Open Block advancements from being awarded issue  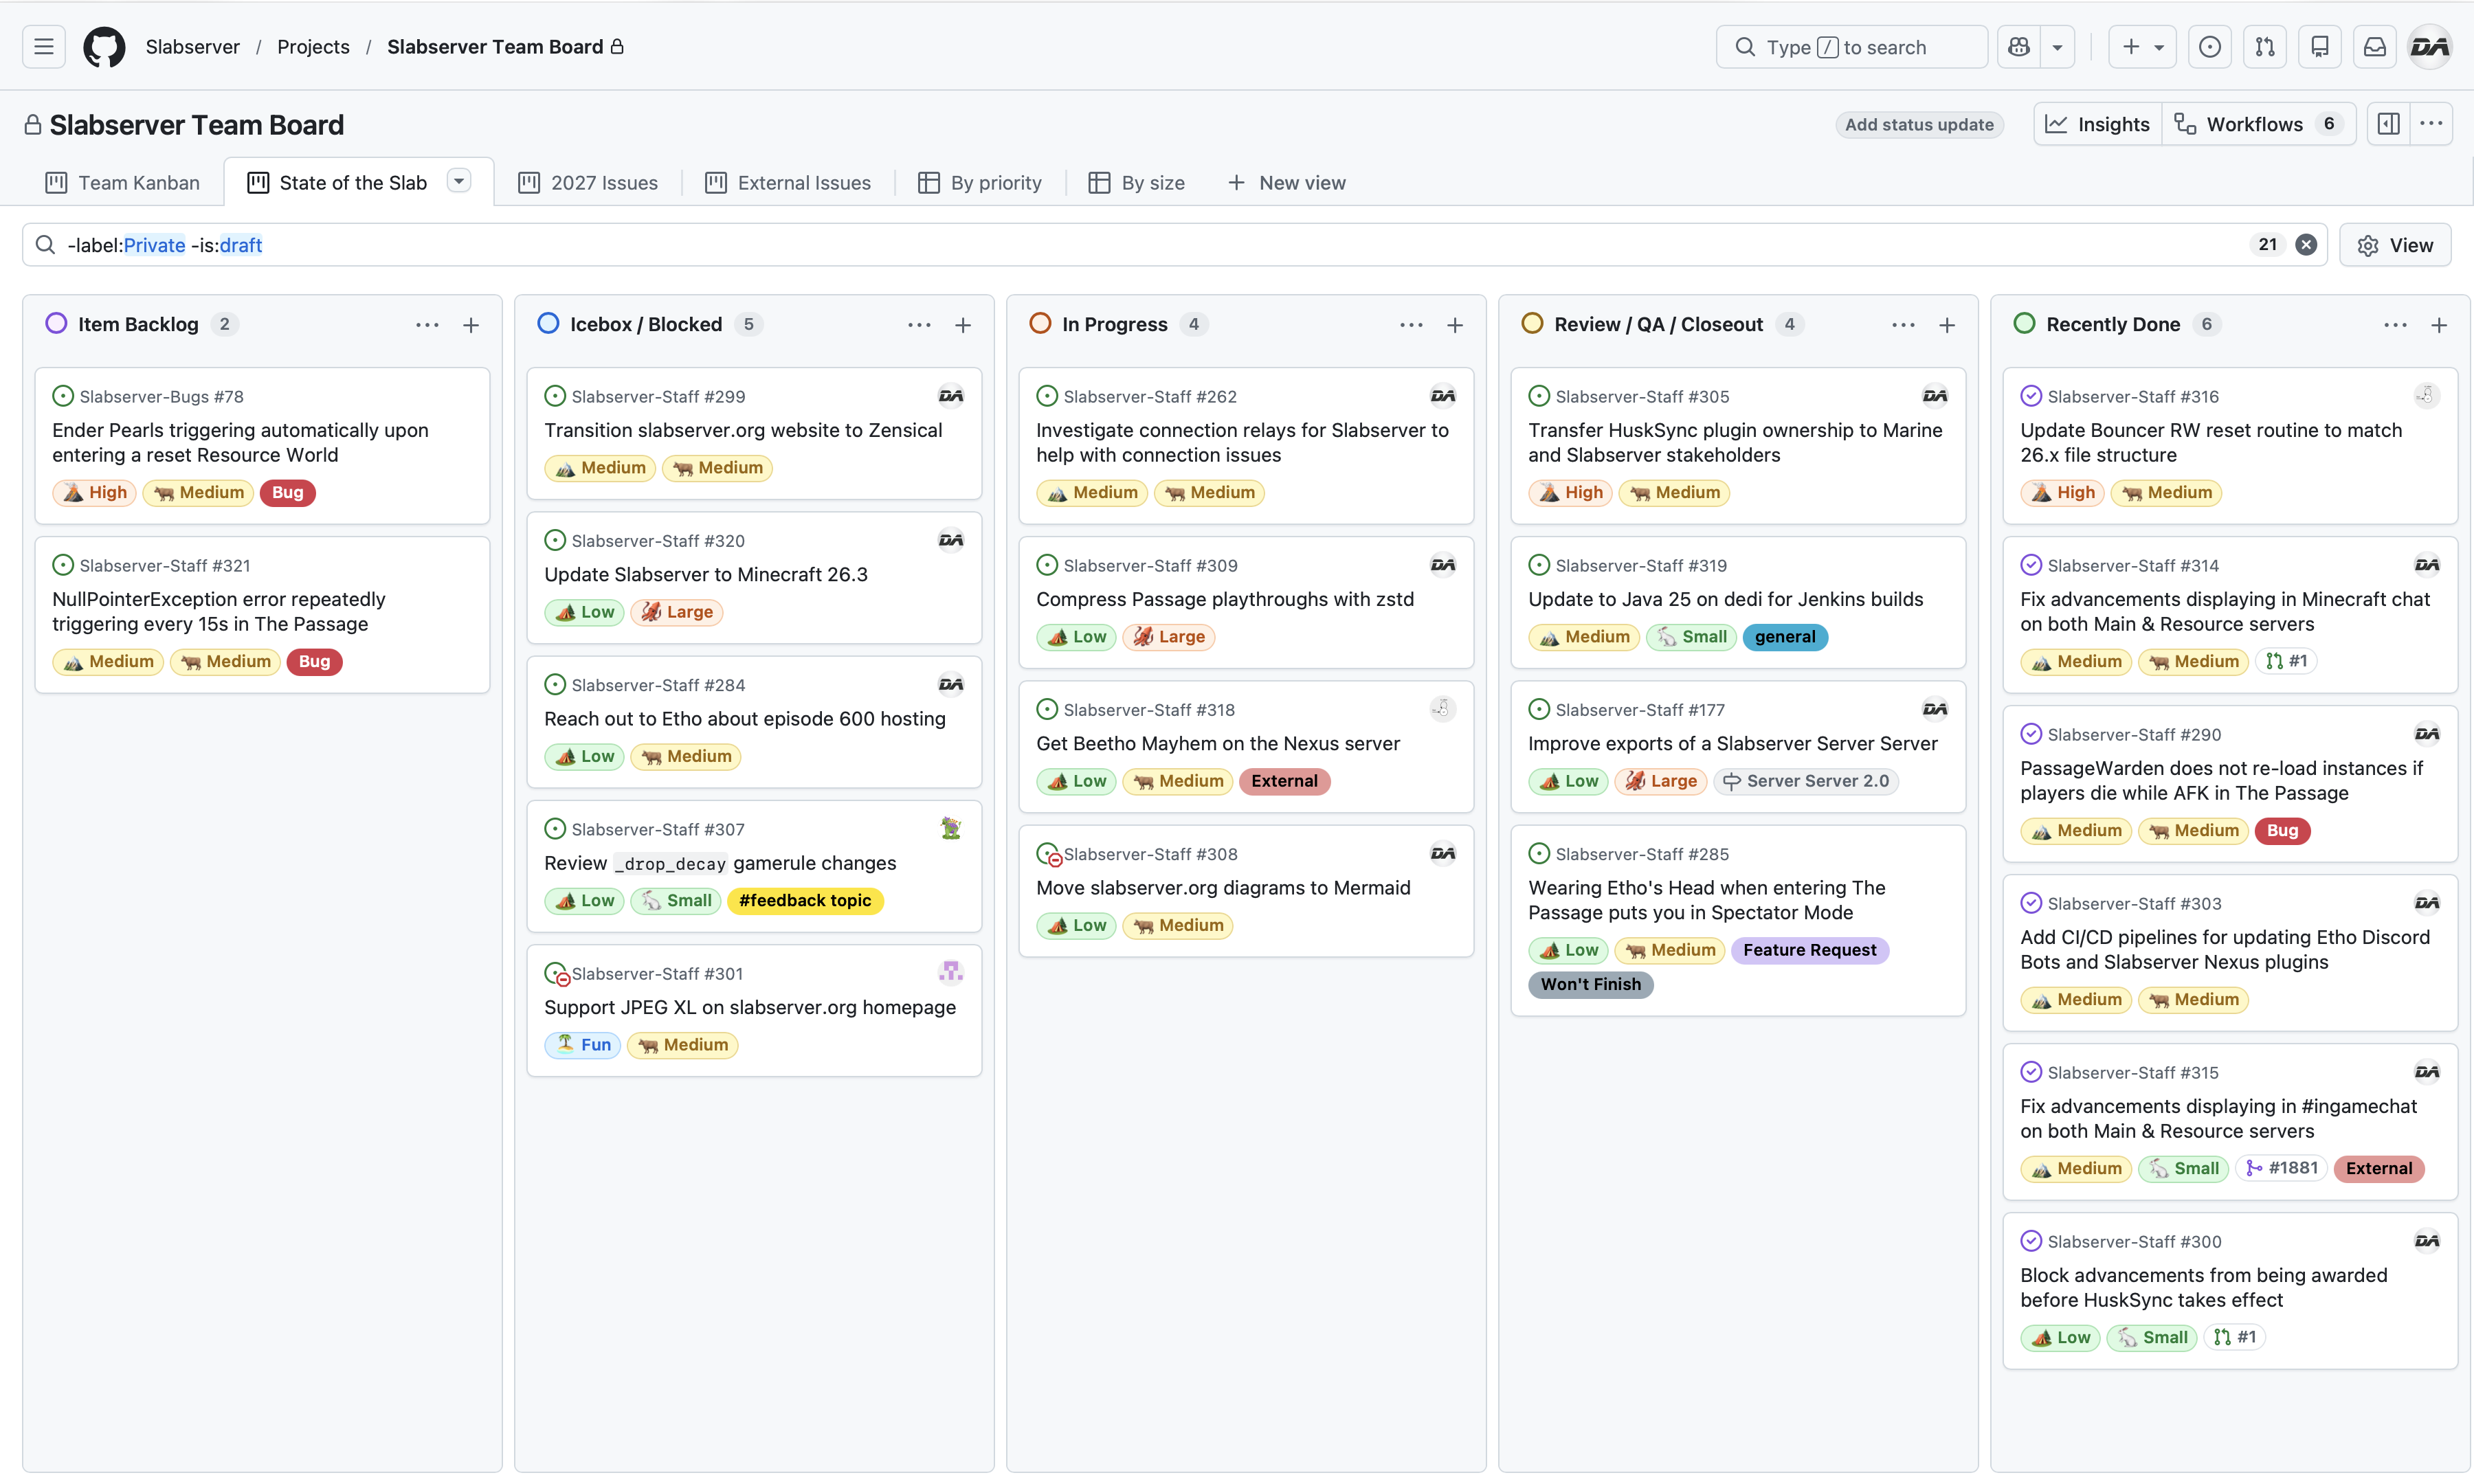[x=2203, y=1288]
